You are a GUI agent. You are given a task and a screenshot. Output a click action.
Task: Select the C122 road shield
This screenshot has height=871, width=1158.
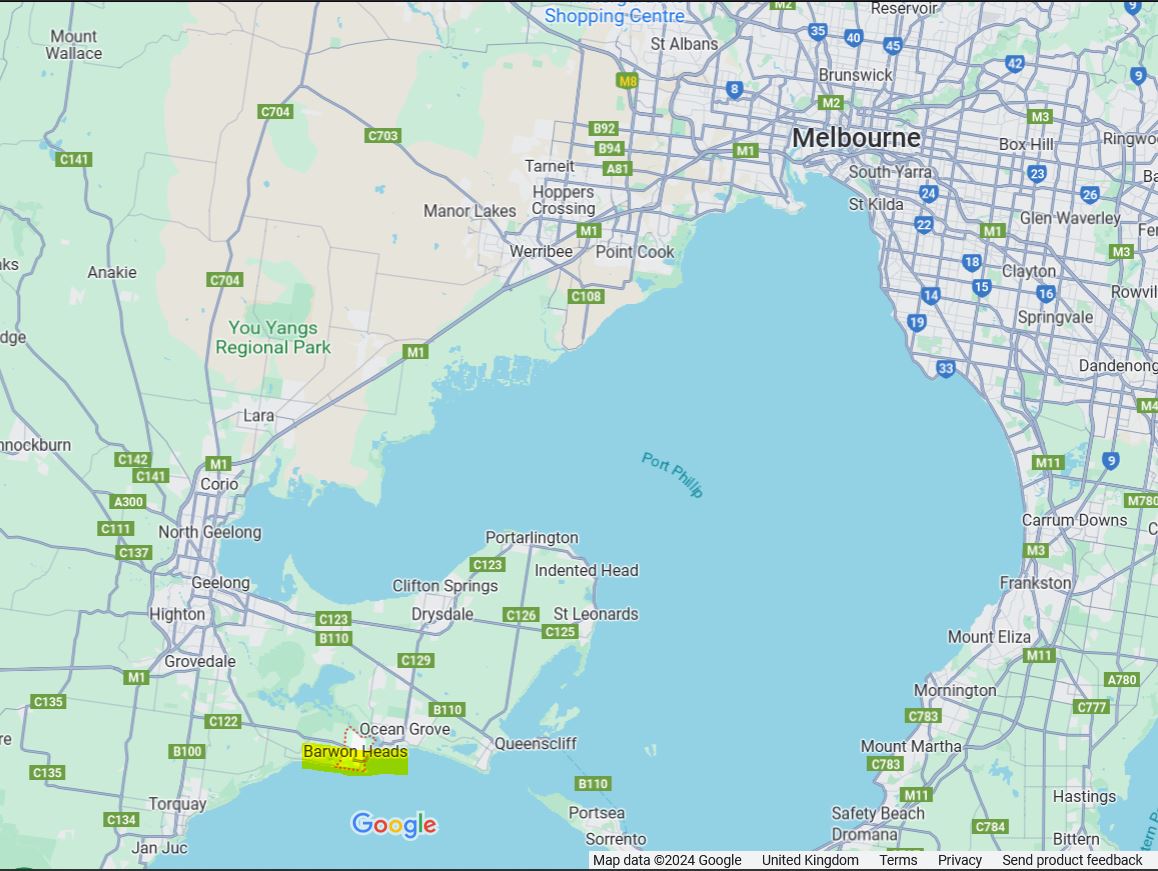pyautogui.click(x=223, y=721)
